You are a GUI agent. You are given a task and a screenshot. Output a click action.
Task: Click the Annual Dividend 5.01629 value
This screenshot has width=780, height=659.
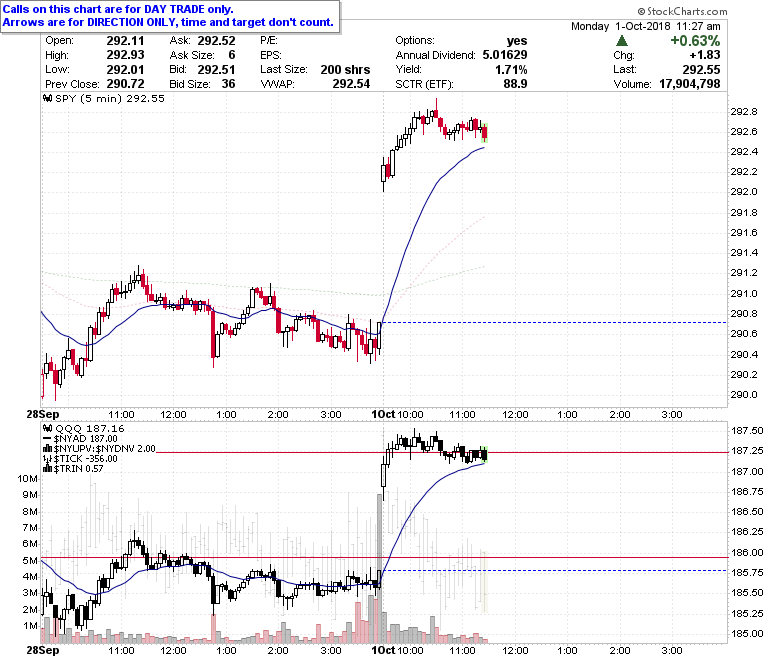pyautogui.click(x=505, y=55)
